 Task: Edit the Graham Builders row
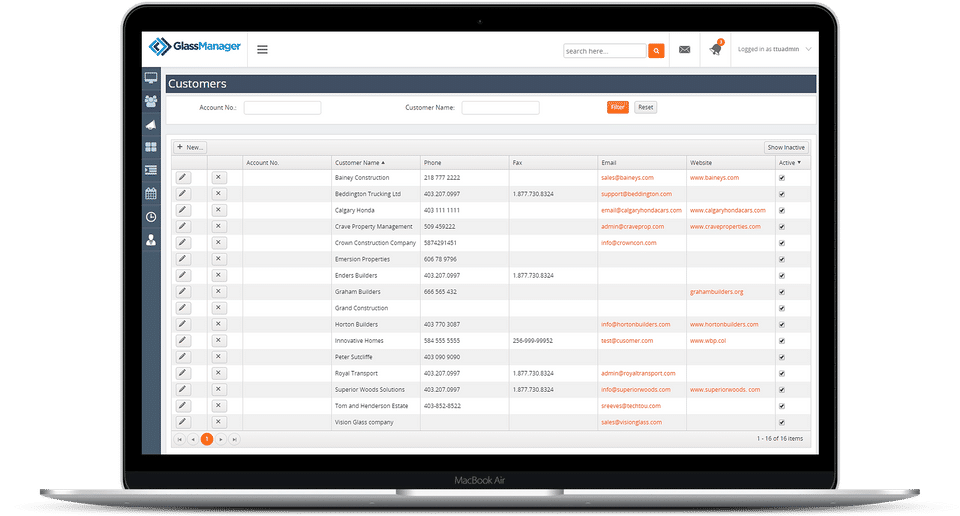pyautogui.click(x=183, y=291)
